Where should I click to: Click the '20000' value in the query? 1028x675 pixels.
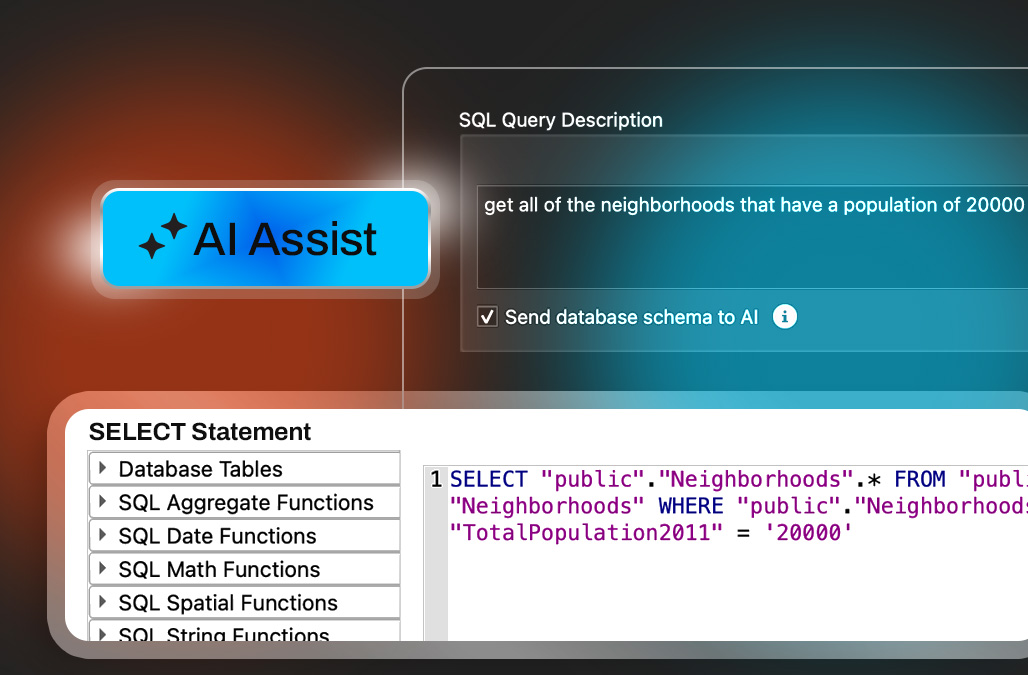coord(808,532)
